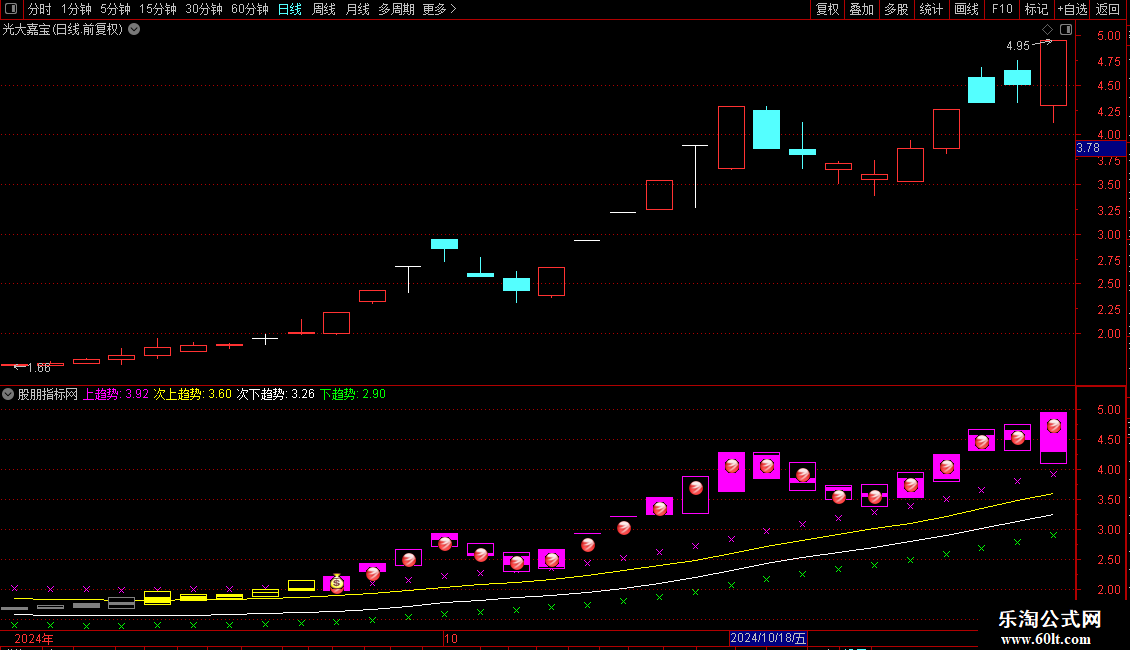Select the 60分钟 period

[250, 9]
